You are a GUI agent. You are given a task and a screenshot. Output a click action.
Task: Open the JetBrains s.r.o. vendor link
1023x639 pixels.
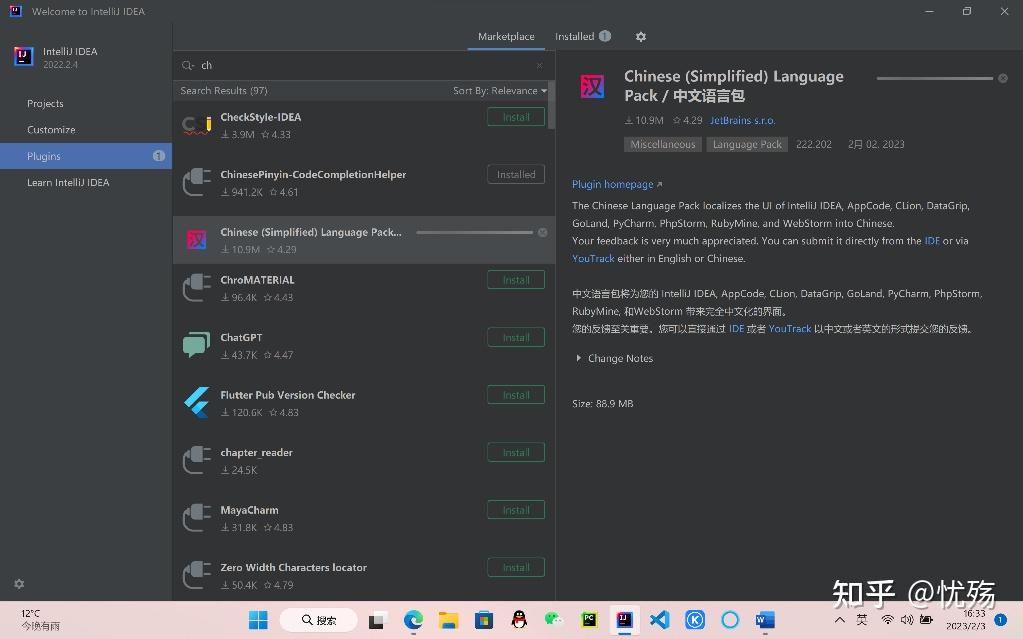click(742, 120)
